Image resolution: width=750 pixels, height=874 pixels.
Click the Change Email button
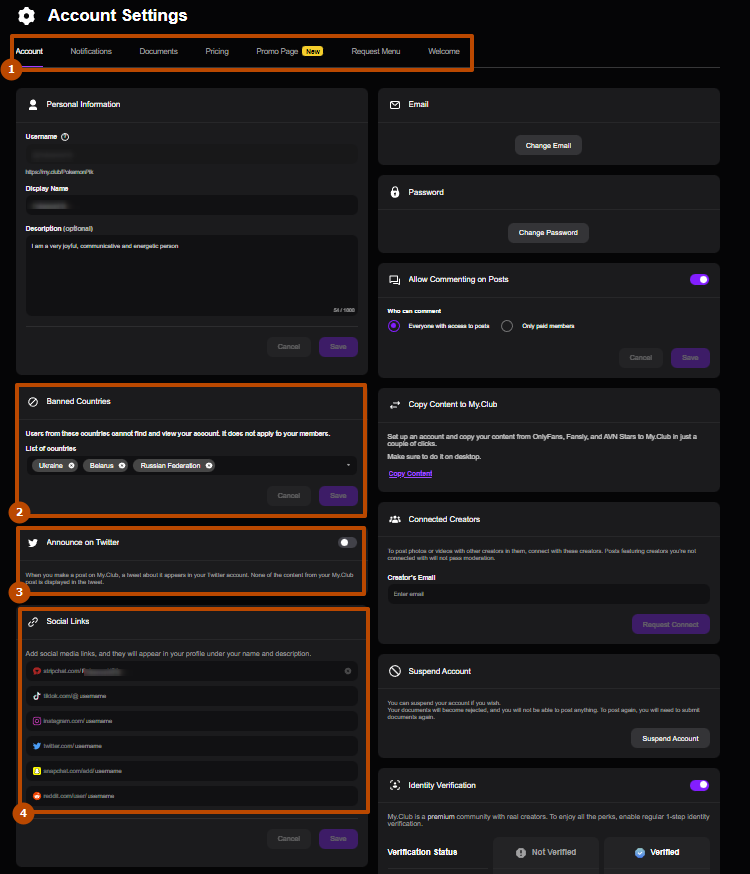[548, 146]
